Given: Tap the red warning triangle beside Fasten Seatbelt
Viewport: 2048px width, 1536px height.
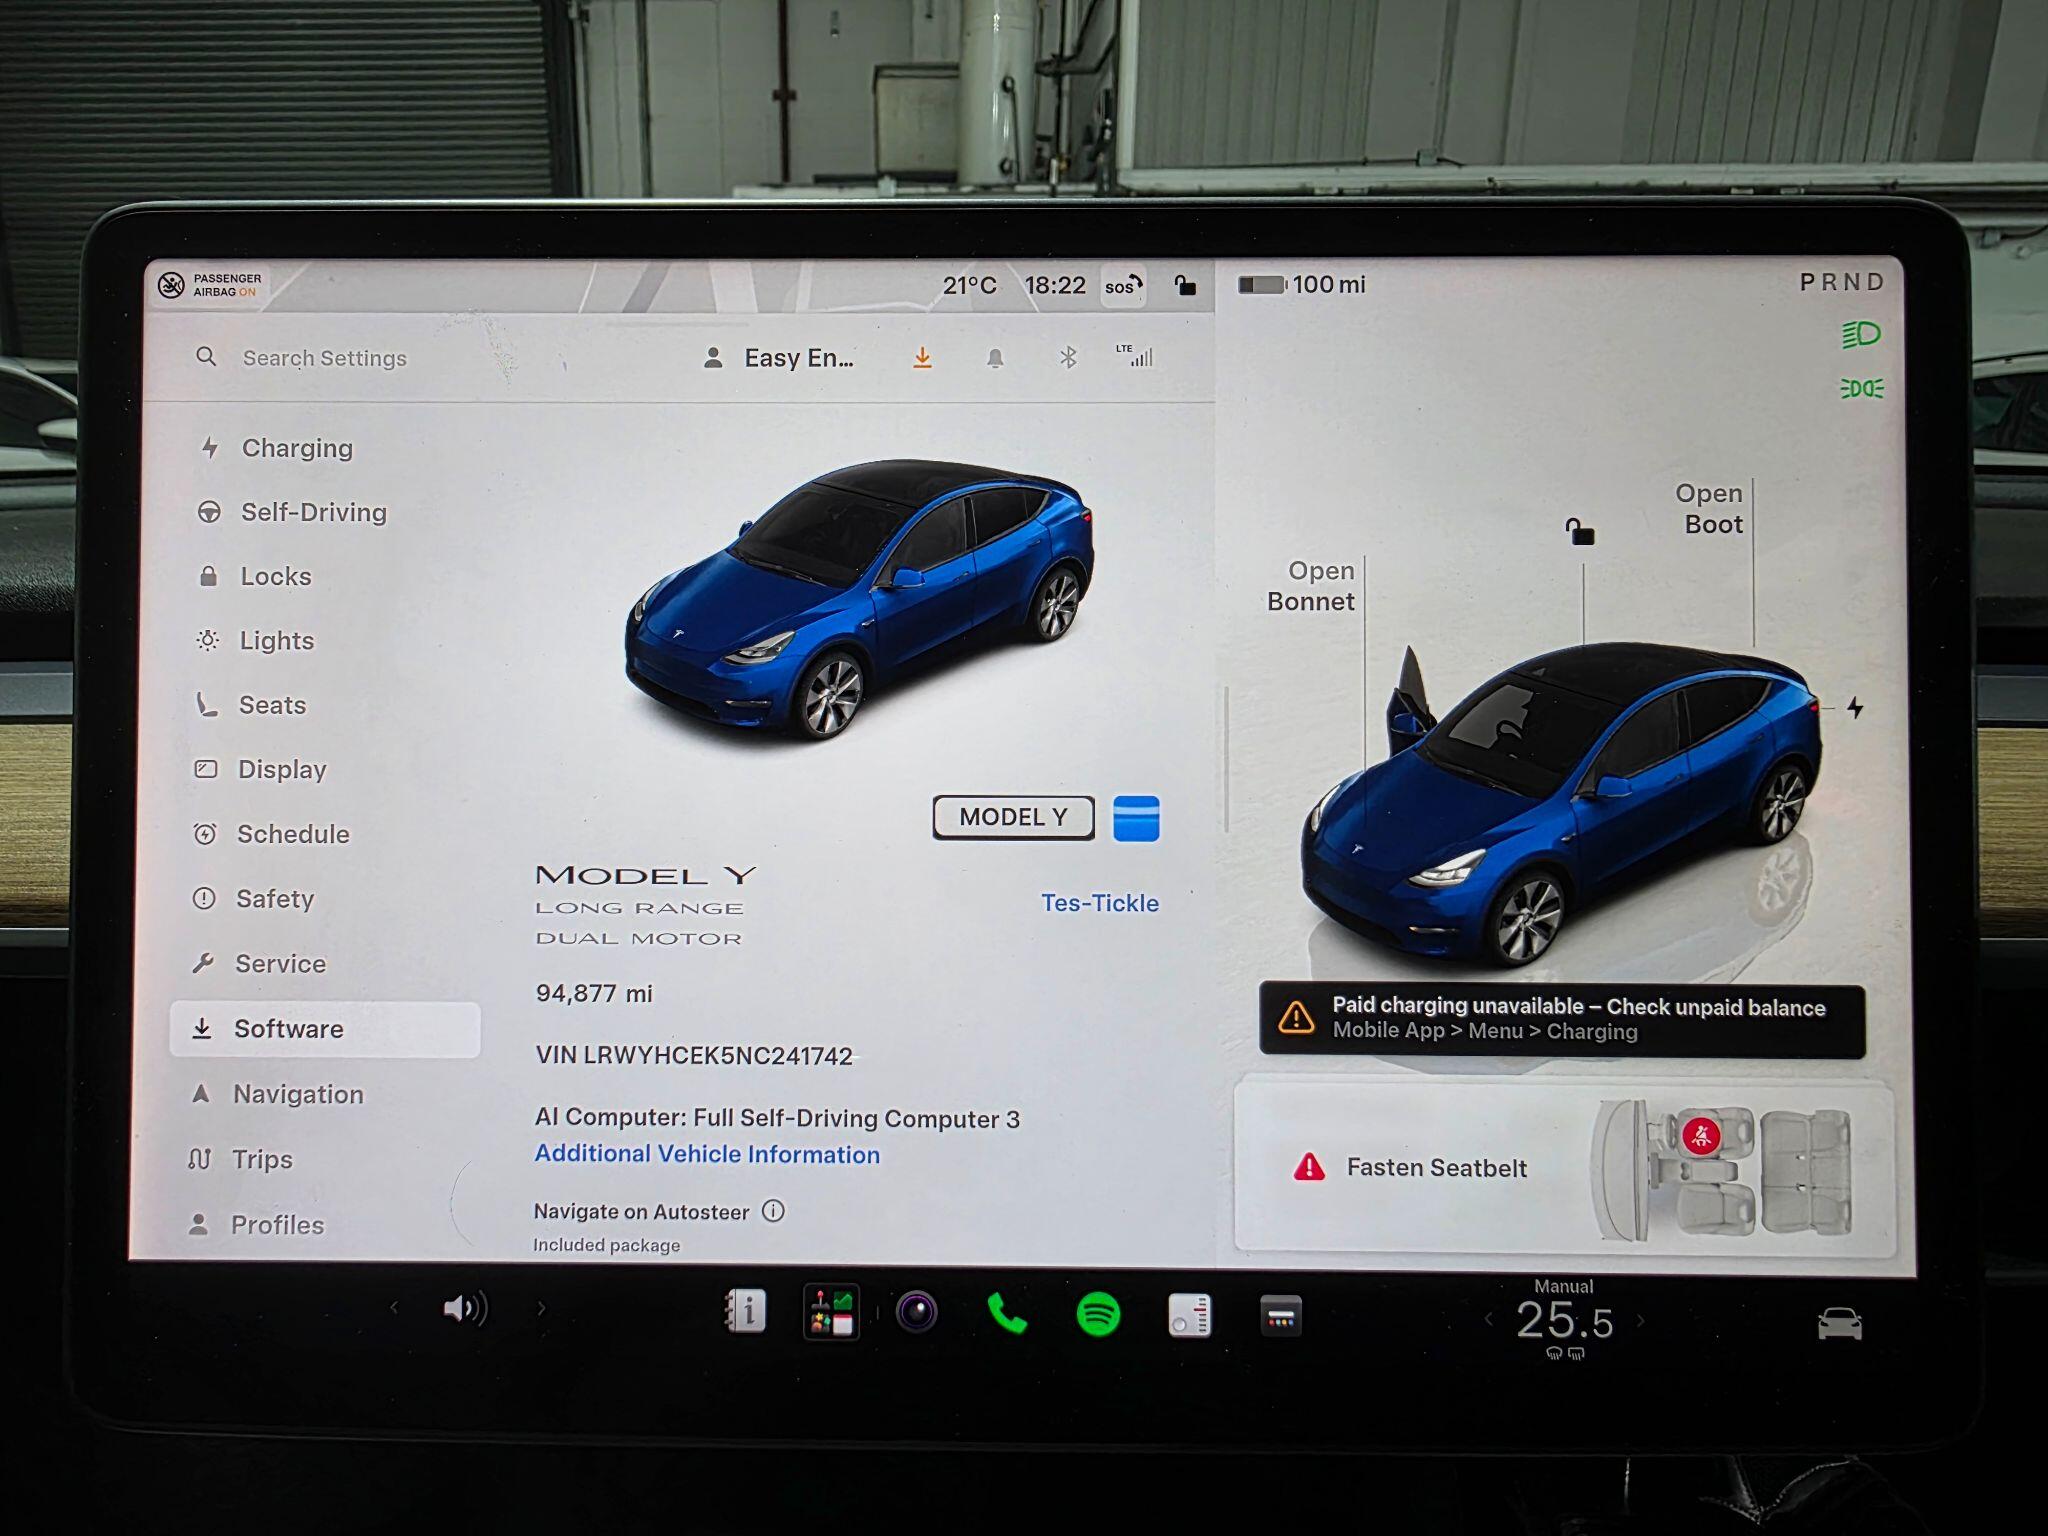Looking at the screenshot, I should click(x=1309, y=1167).
